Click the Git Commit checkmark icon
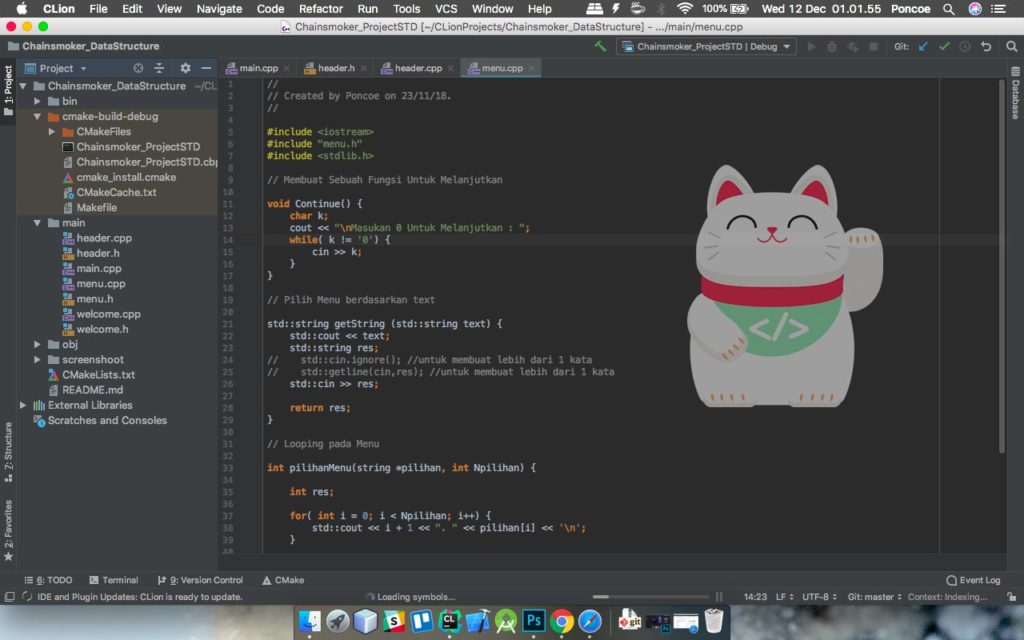Viewport: 1024px width, 640px height. point(944,46)
